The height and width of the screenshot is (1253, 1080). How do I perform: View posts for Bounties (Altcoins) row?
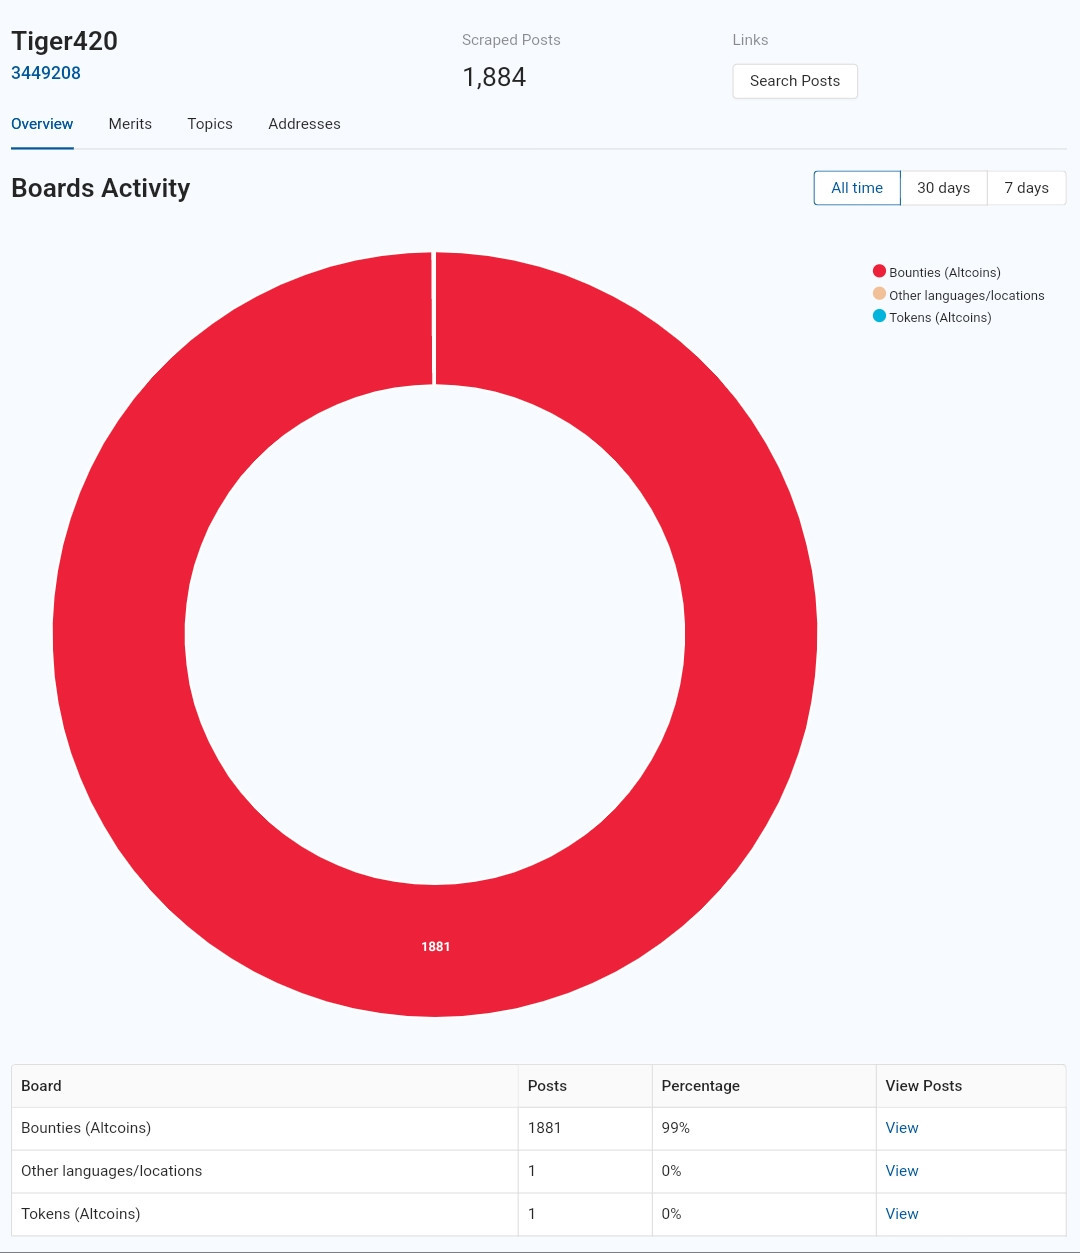pyautogui.click(x=902, y=1128)
